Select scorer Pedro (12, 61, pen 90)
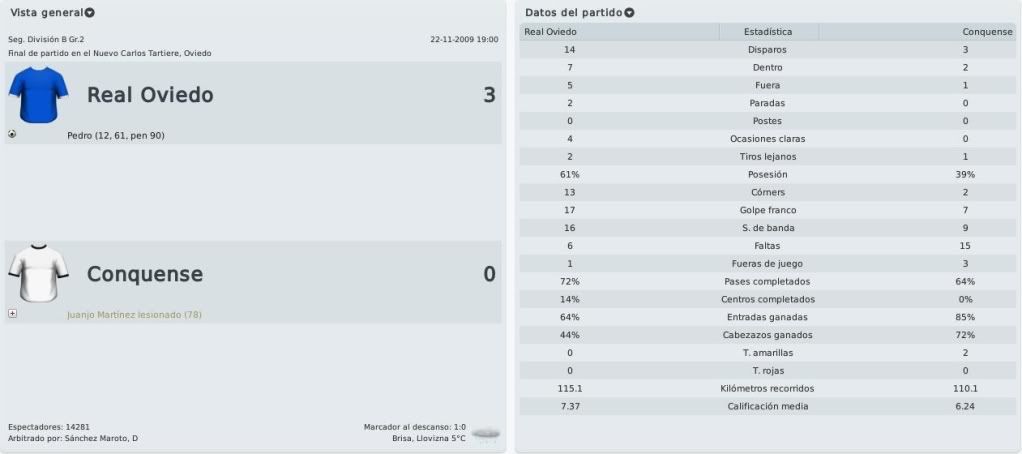The width and height of the screenshot is (1022, 454). click(x=116, y=135)
